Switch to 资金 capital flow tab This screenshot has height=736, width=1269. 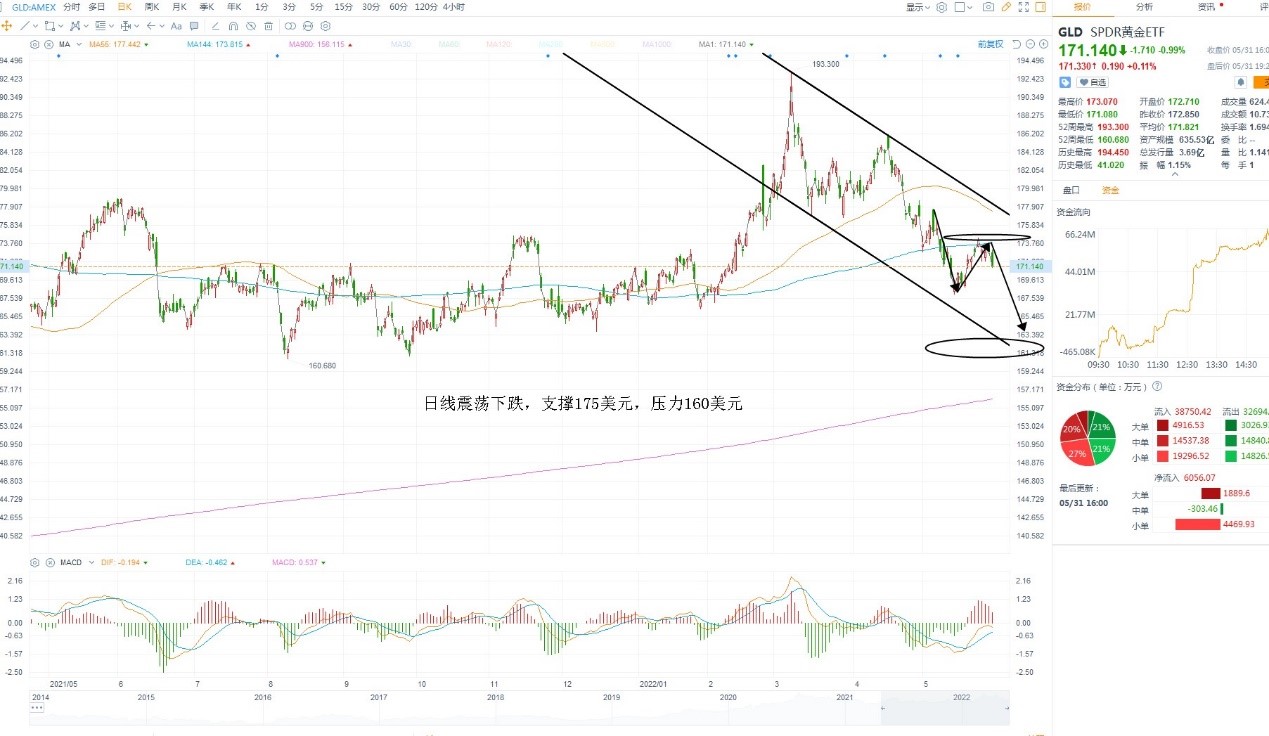pyautogui.click(x=1110, y=190)
